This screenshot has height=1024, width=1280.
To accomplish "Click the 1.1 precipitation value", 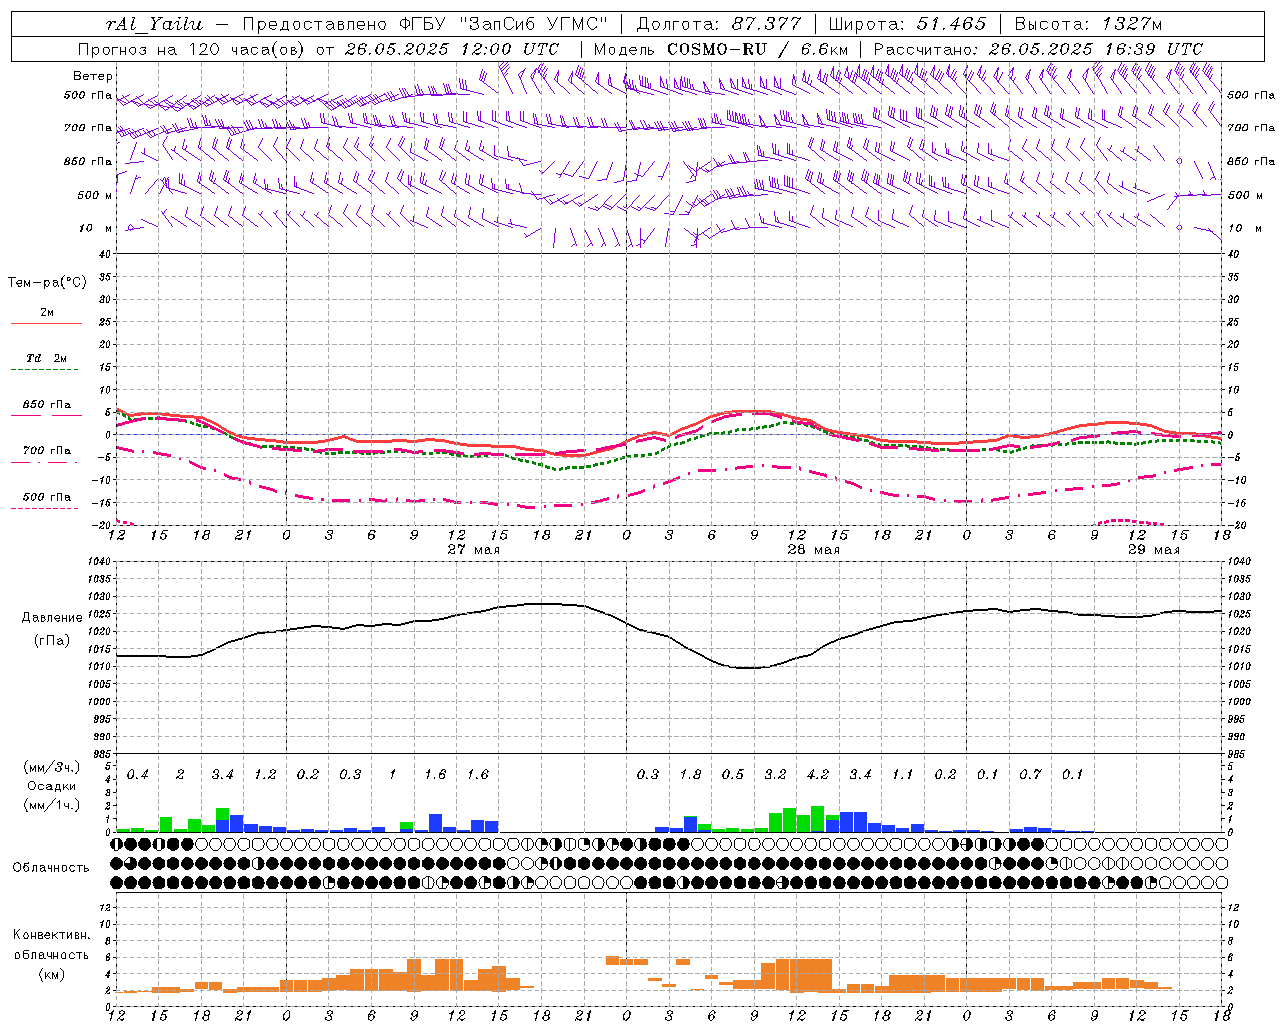I will [902, 774].
